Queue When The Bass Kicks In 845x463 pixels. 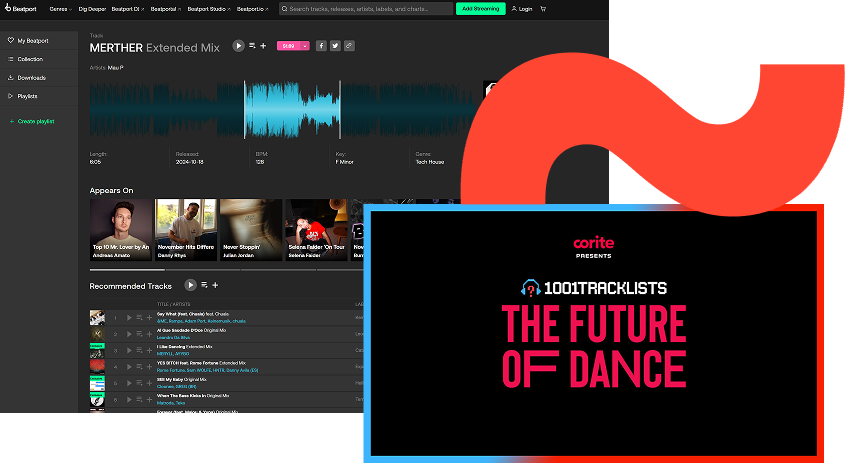click(x=139, y=399)
